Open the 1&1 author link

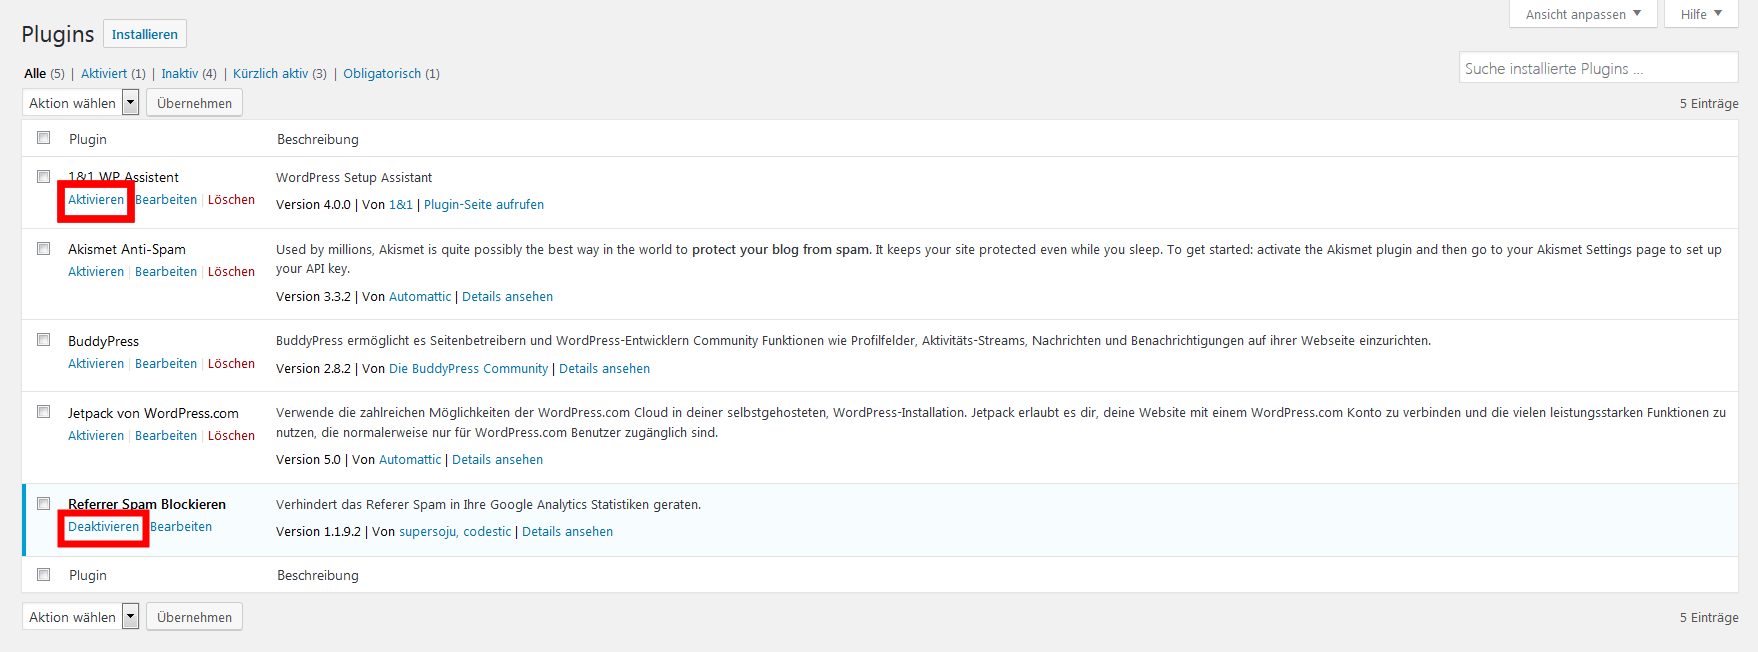click(401, 205)
